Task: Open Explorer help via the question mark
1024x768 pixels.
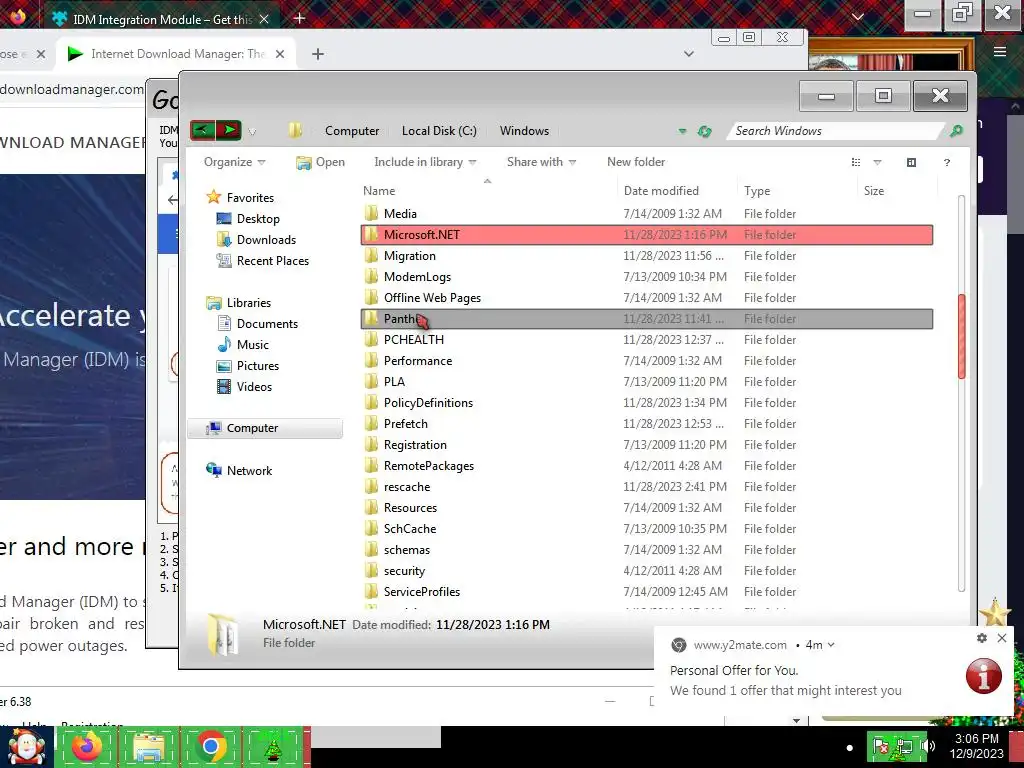Action: [947, 163]
